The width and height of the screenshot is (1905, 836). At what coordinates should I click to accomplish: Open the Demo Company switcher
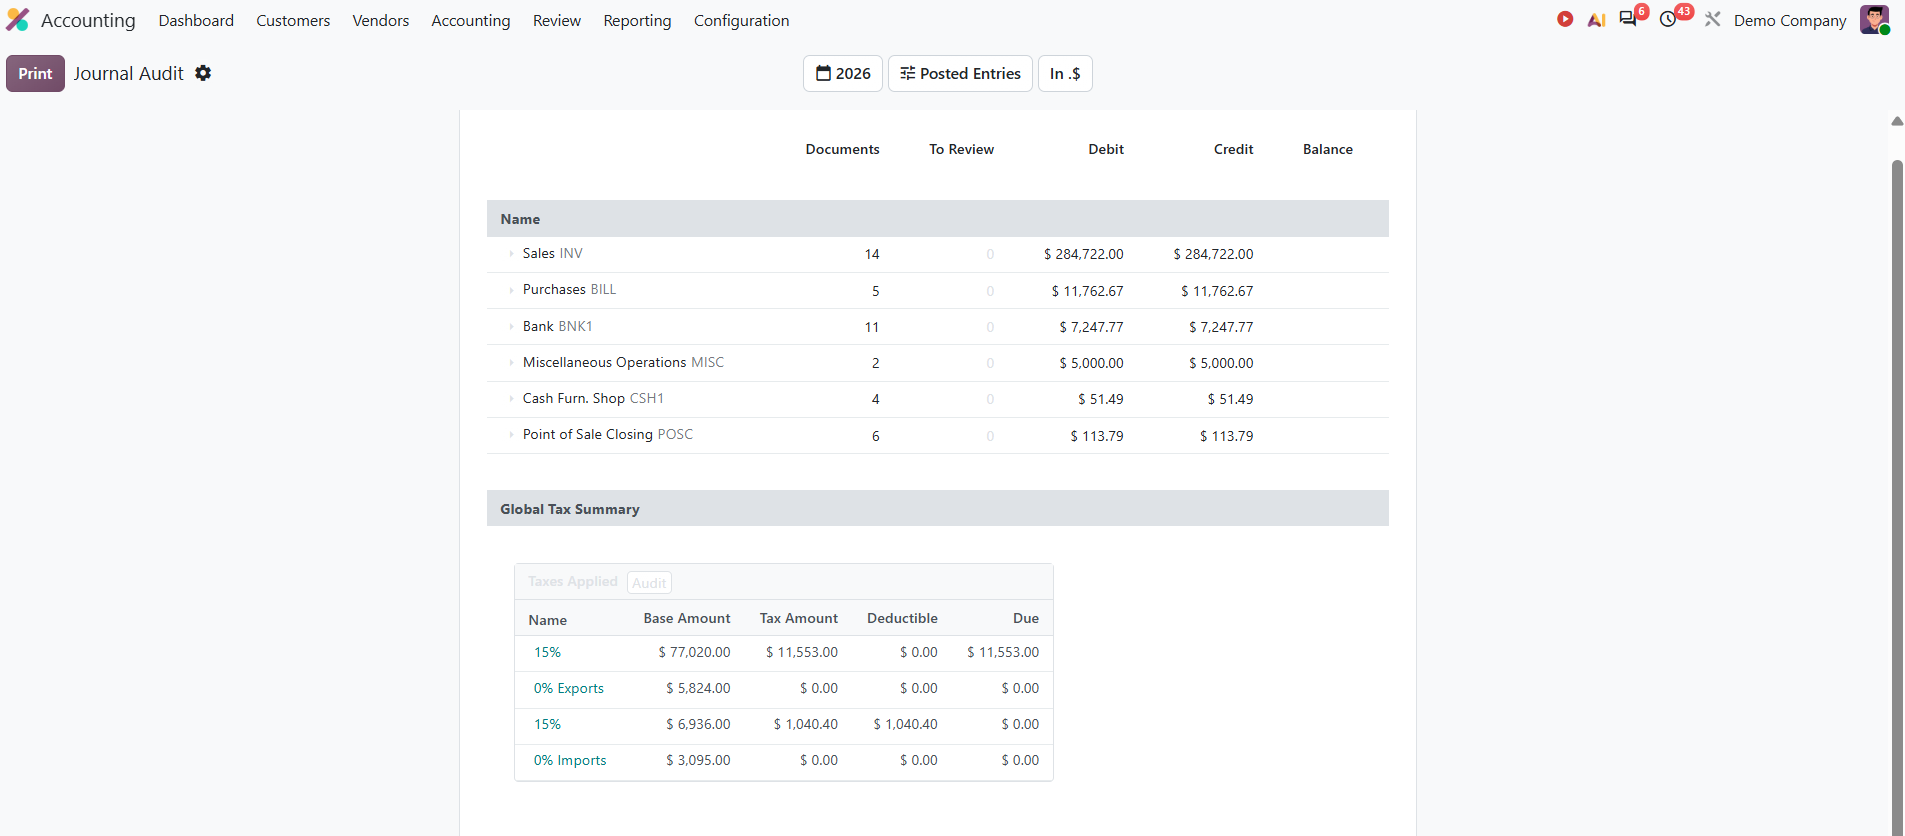pos(1790,20)
